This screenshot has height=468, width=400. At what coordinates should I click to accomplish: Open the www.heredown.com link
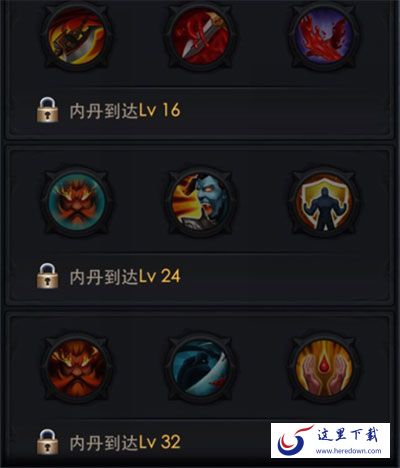[348, 451]
